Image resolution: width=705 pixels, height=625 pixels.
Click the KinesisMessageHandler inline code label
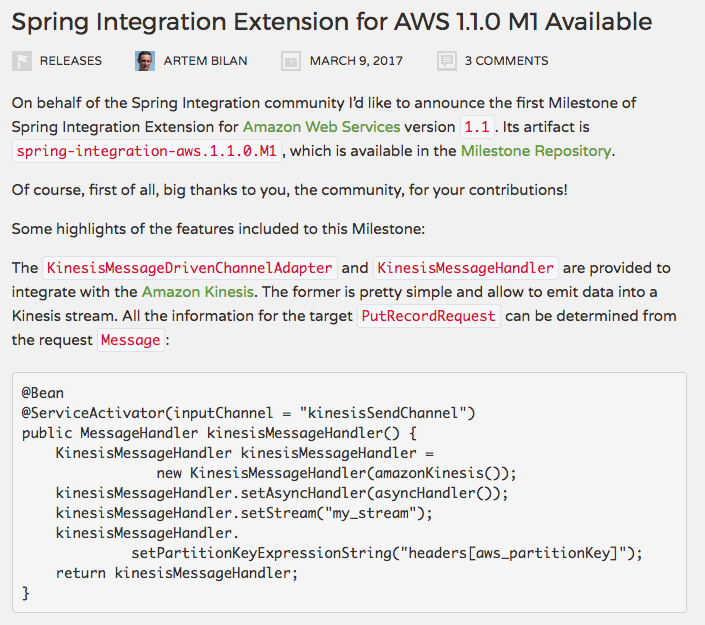tap(465, 268)
